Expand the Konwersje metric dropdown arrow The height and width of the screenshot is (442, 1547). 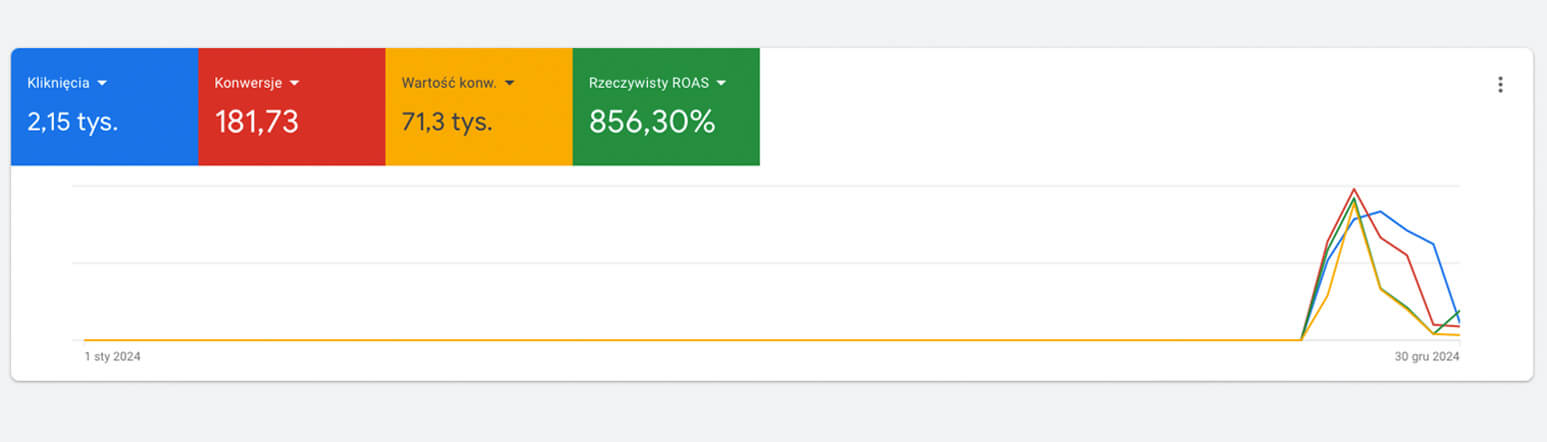point(294,83)
